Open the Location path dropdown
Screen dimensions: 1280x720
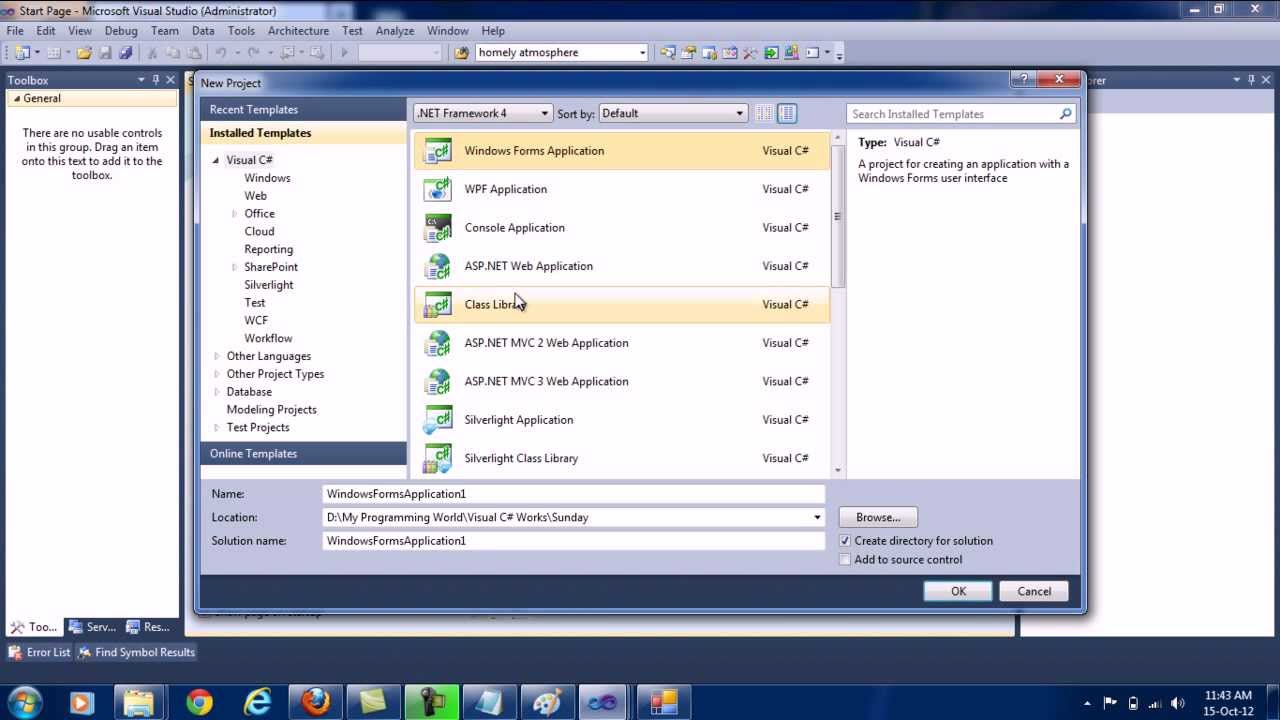[x=817, y=517]
